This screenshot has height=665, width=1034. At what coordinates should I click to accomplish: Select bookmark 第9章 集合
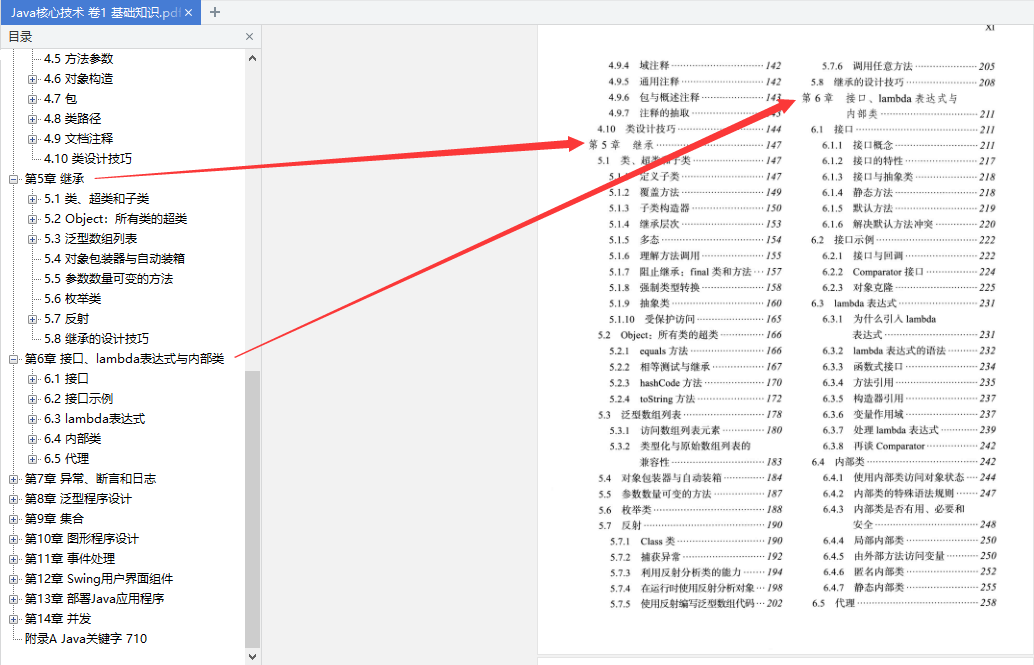click(55, 519)
